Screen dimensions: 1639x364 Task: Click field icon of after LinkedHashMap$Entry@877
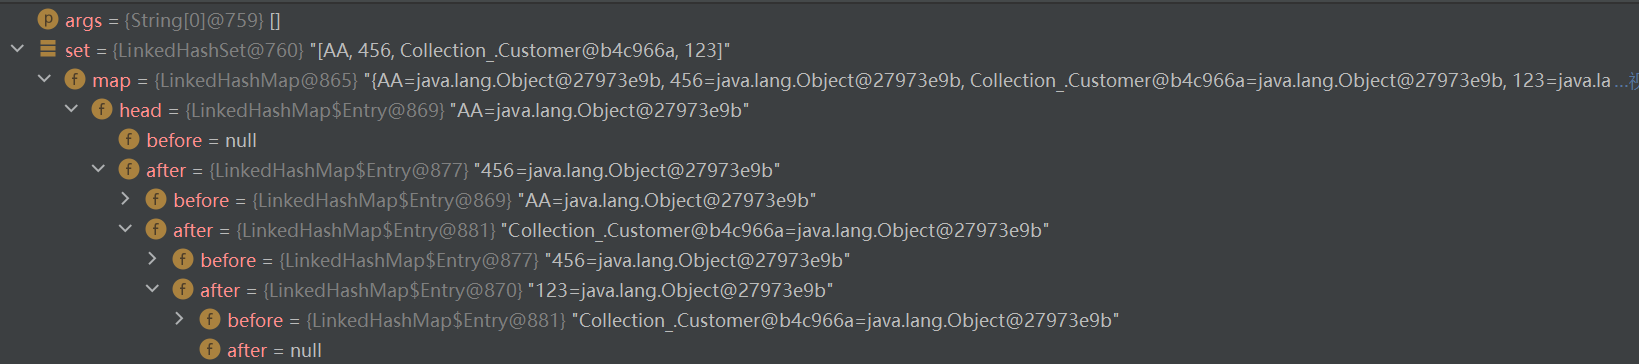click(129, 169)
